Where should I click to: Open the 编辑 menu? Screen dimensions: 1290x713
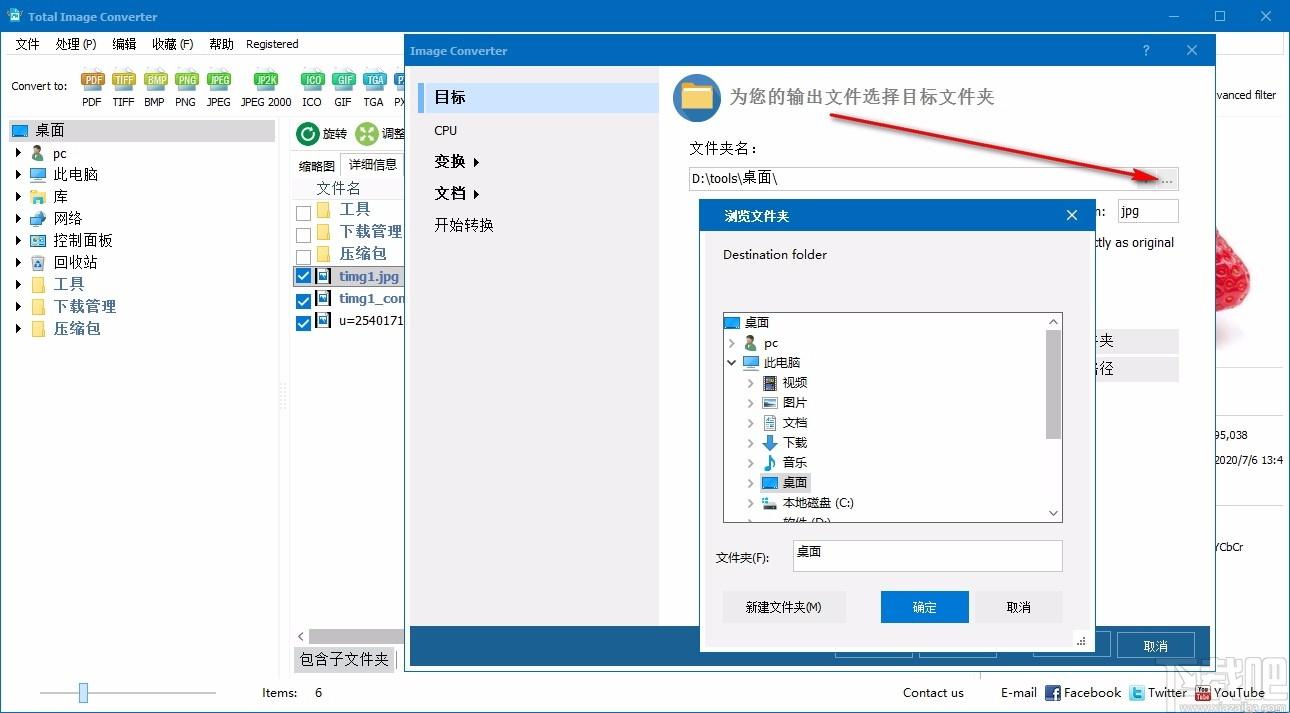pos(124,44)
